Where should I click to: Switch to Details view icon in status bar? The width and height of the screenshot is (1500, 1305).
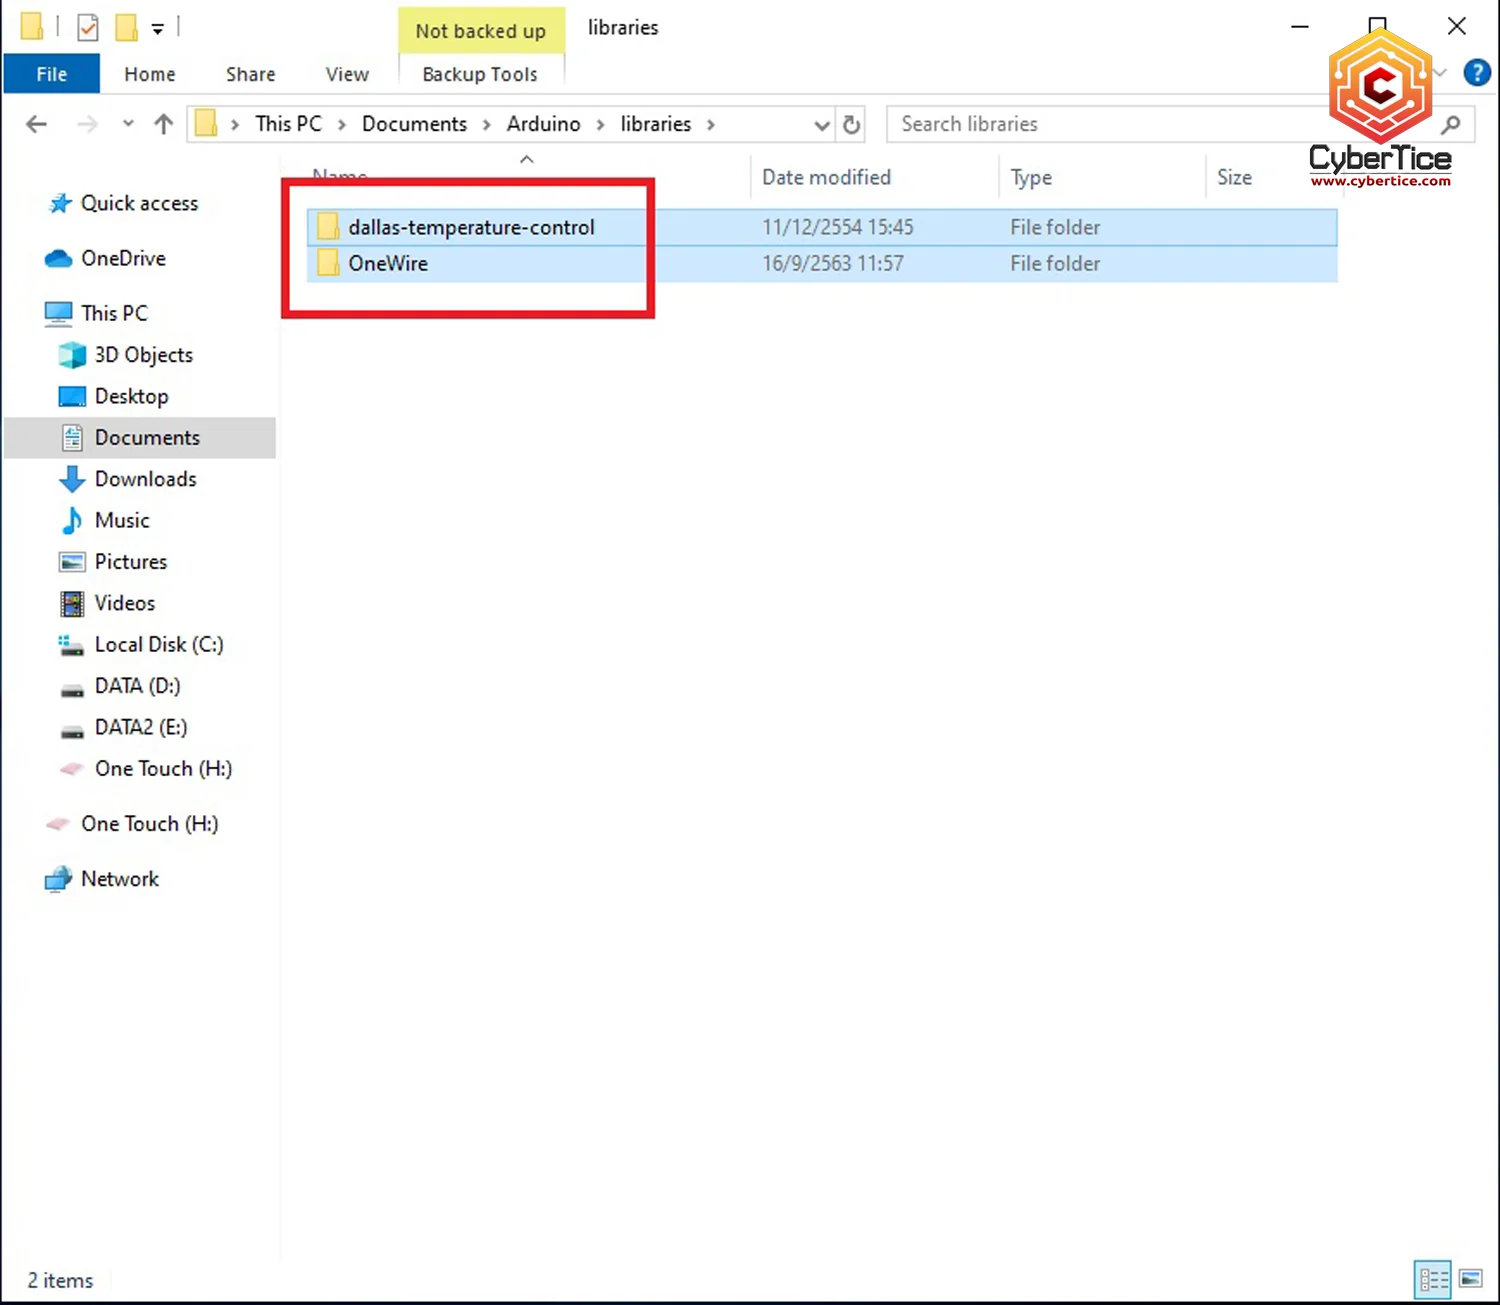tap(1432, 1279)
